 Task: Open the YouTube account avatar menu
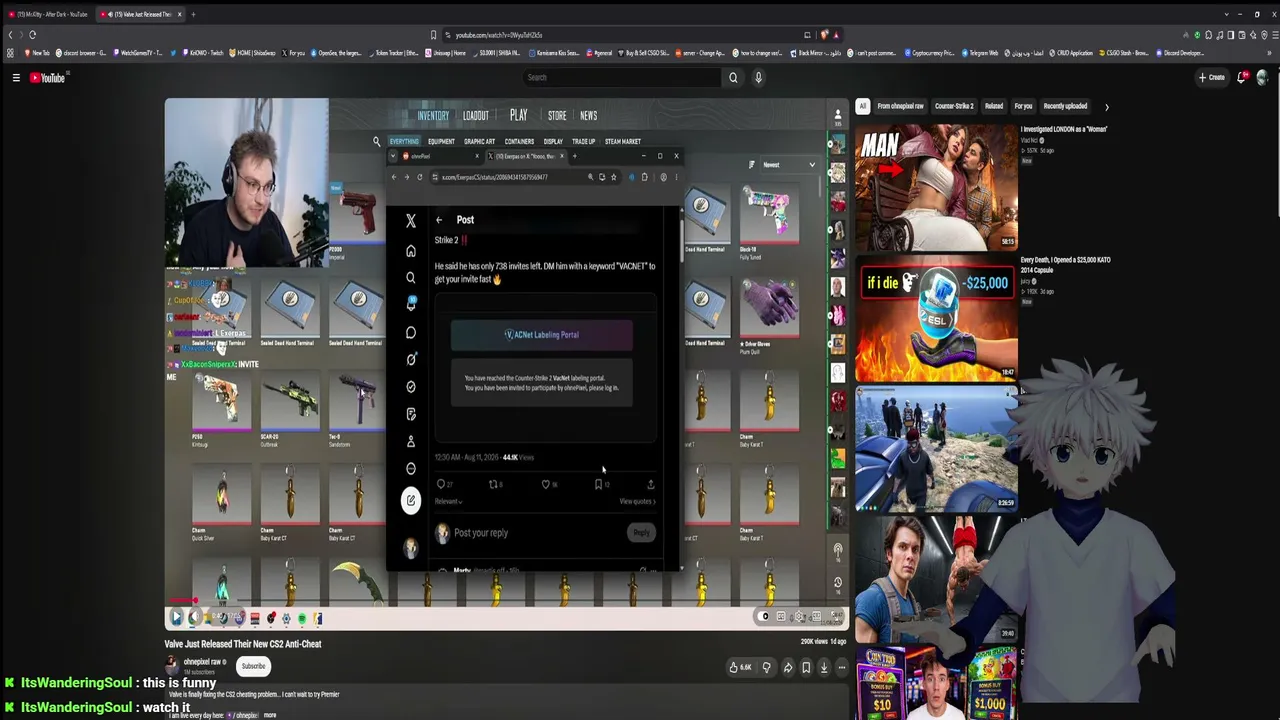coord(1262,77)
